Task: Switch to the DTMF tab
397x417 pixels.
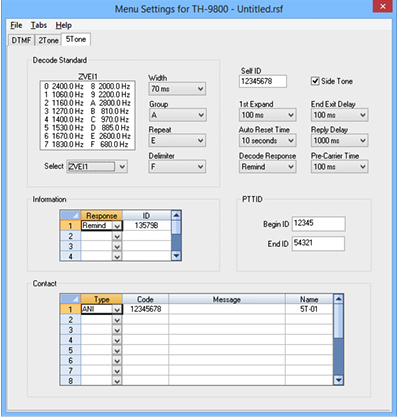Action: coord(21,40)
